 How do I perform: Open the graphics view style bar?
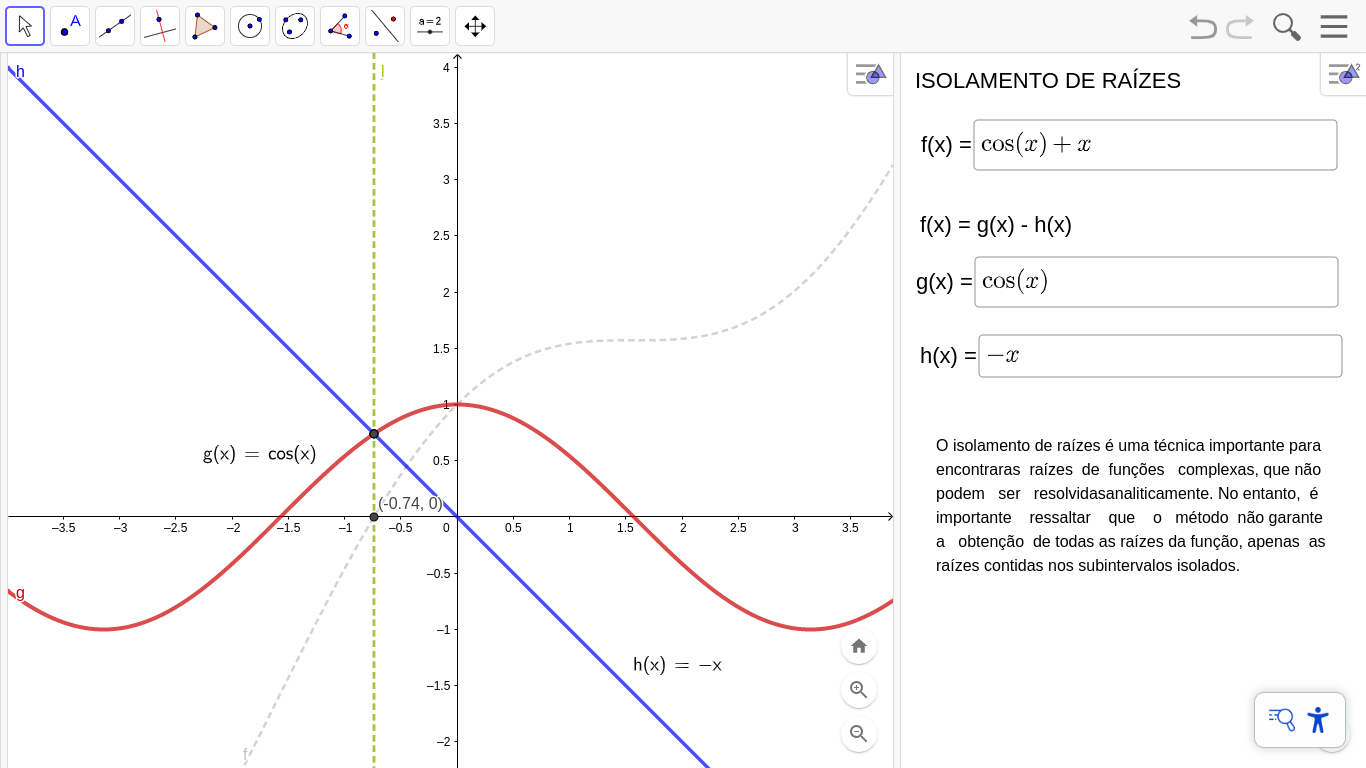(x=870, y=74)
